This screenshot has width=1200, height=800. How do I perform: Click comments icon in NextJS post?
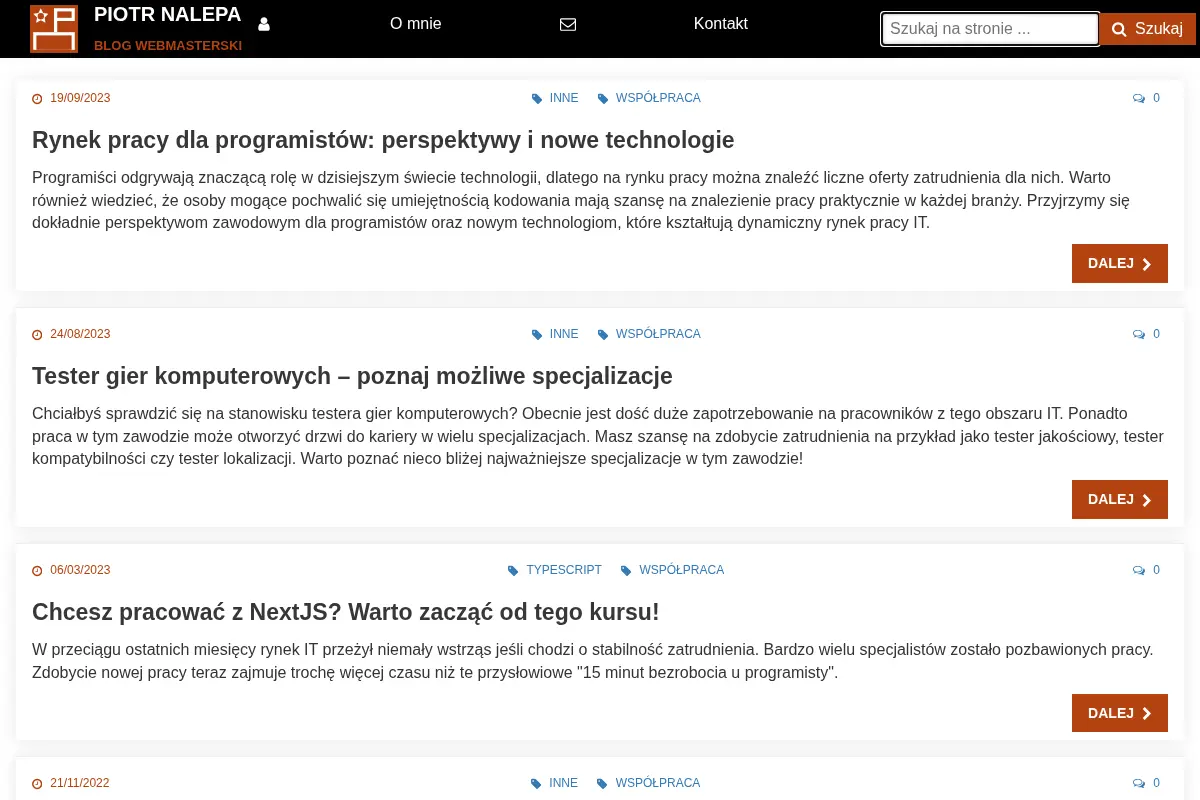[1139, 570]
